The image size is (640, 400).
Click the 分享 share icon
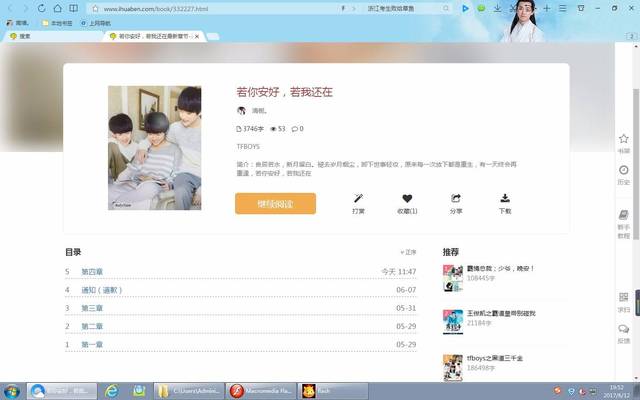click(x=456, y=199)
